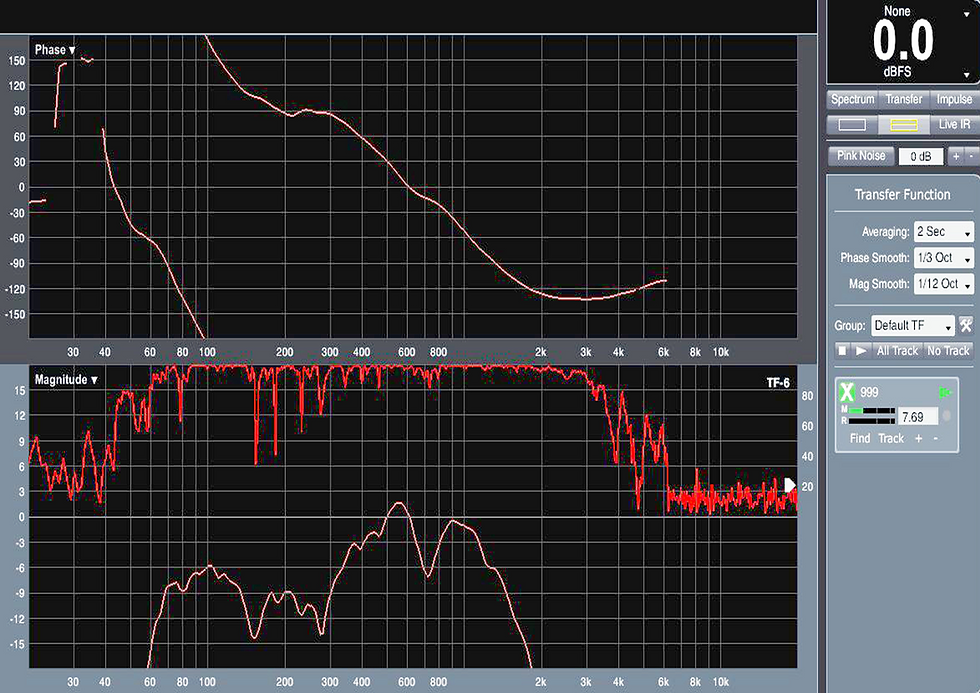Toggle Live IR display

coord(954,124)
